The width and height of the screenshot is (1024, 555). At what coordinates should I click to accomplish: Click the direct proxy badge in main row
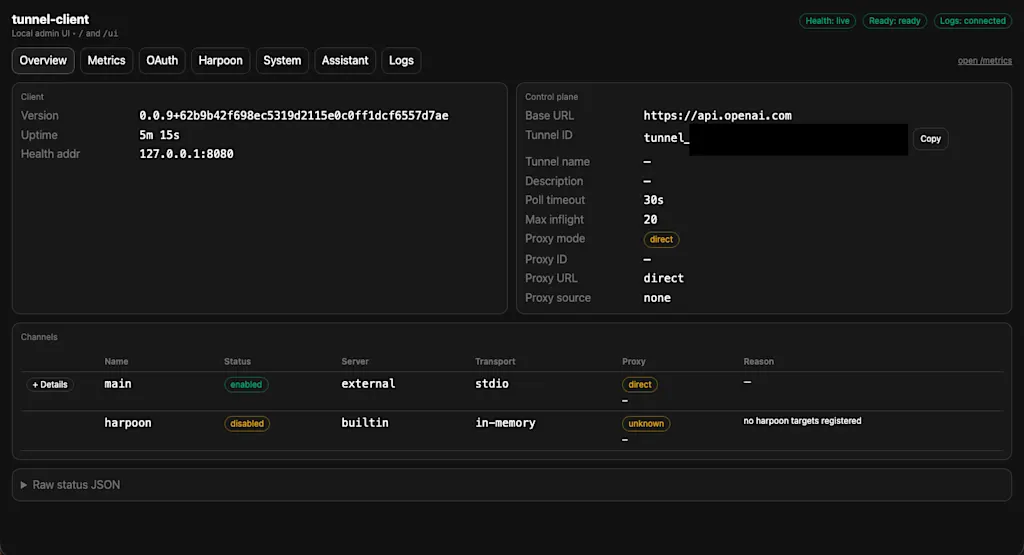639,385
